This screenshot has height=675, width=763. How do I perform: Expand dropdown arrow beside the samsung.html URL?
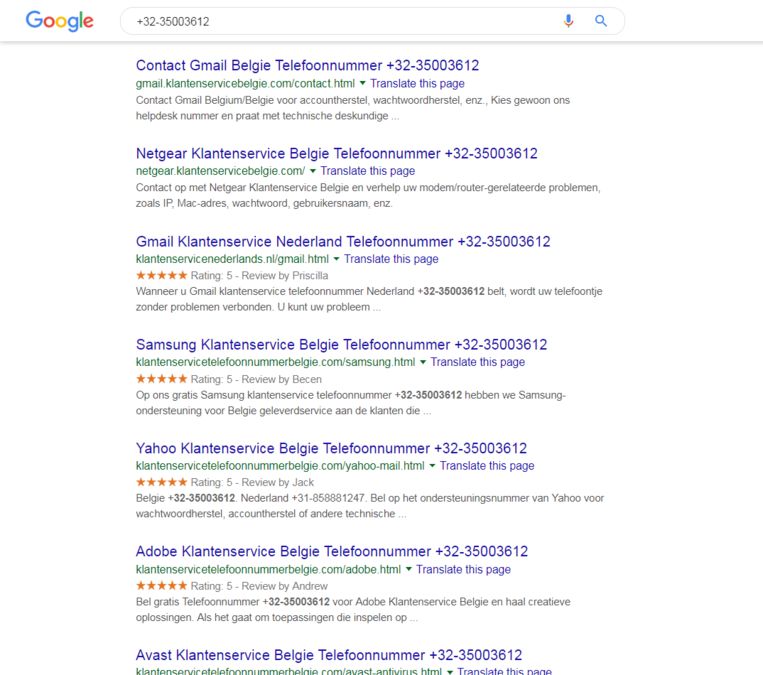click(x=423, y=363)
